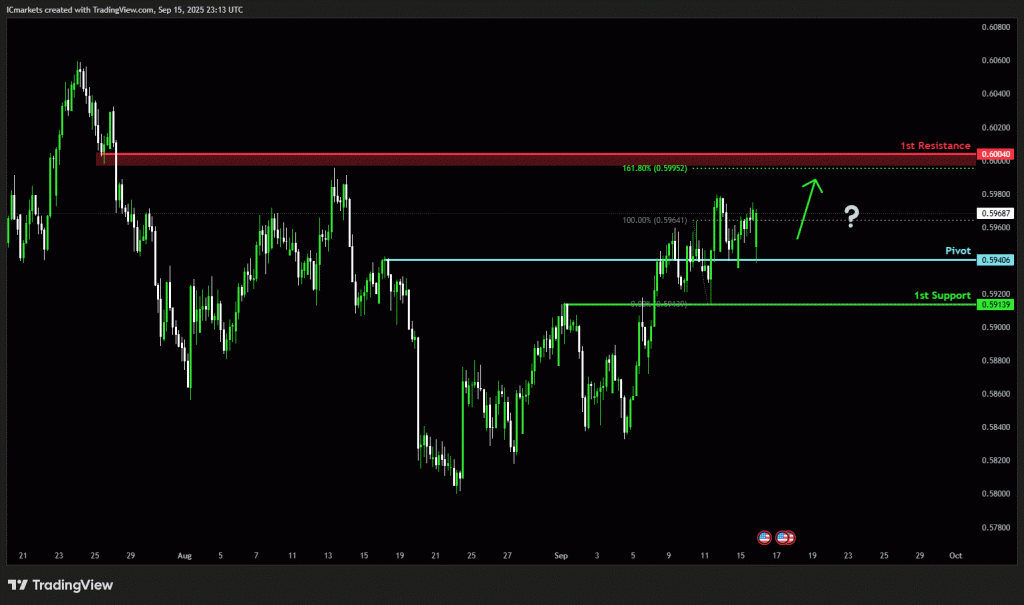The image size is (1024, 605).
Task: Click date '7' on the time axis
Action: pos(256,556)
